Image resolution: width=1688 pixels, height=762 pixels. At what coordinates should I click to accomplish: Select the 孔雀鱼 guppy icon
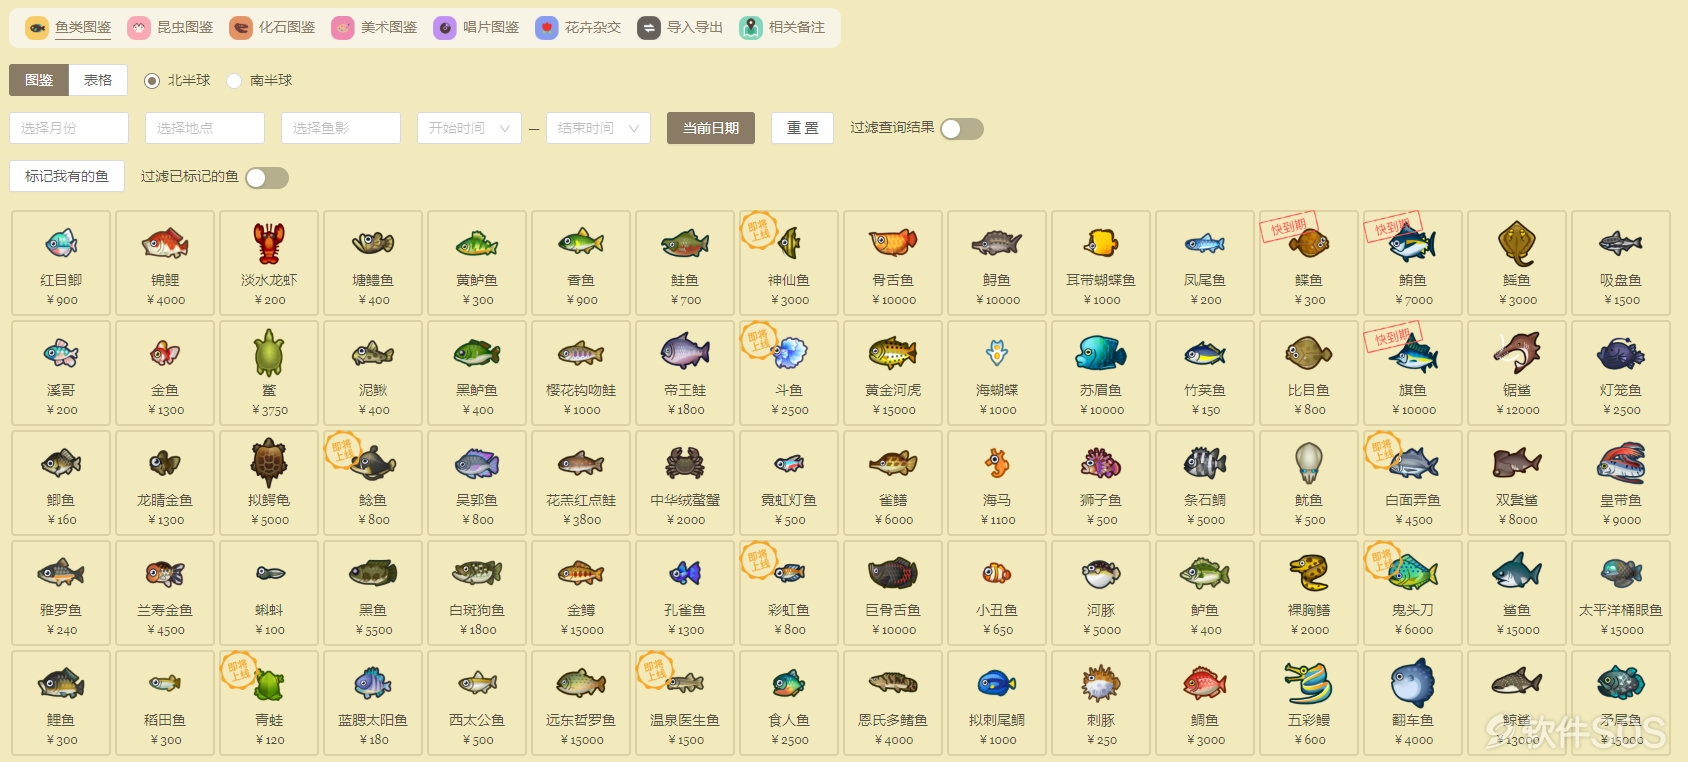pyautogui.click(x=685, y=573)
